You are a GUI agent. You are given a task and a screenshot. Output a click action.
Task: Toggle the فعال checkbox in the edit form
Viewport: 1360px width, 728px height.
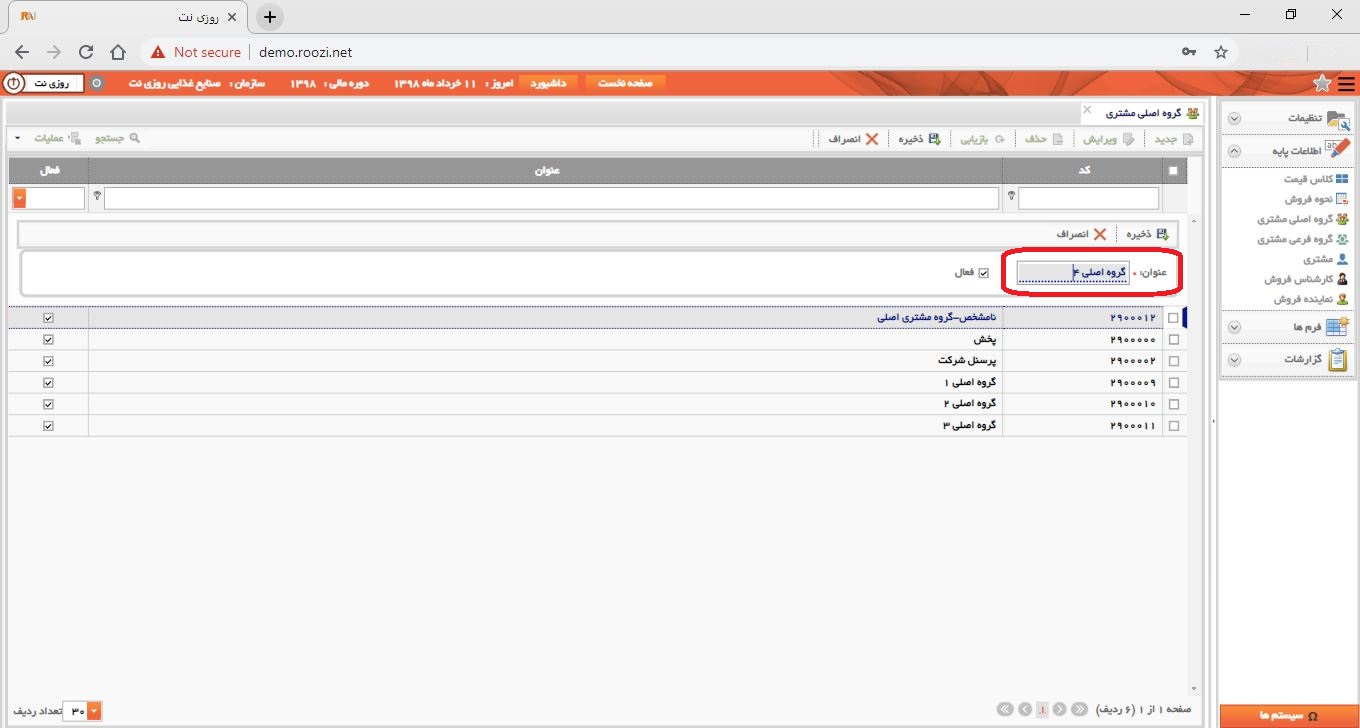tap(983, 273)
